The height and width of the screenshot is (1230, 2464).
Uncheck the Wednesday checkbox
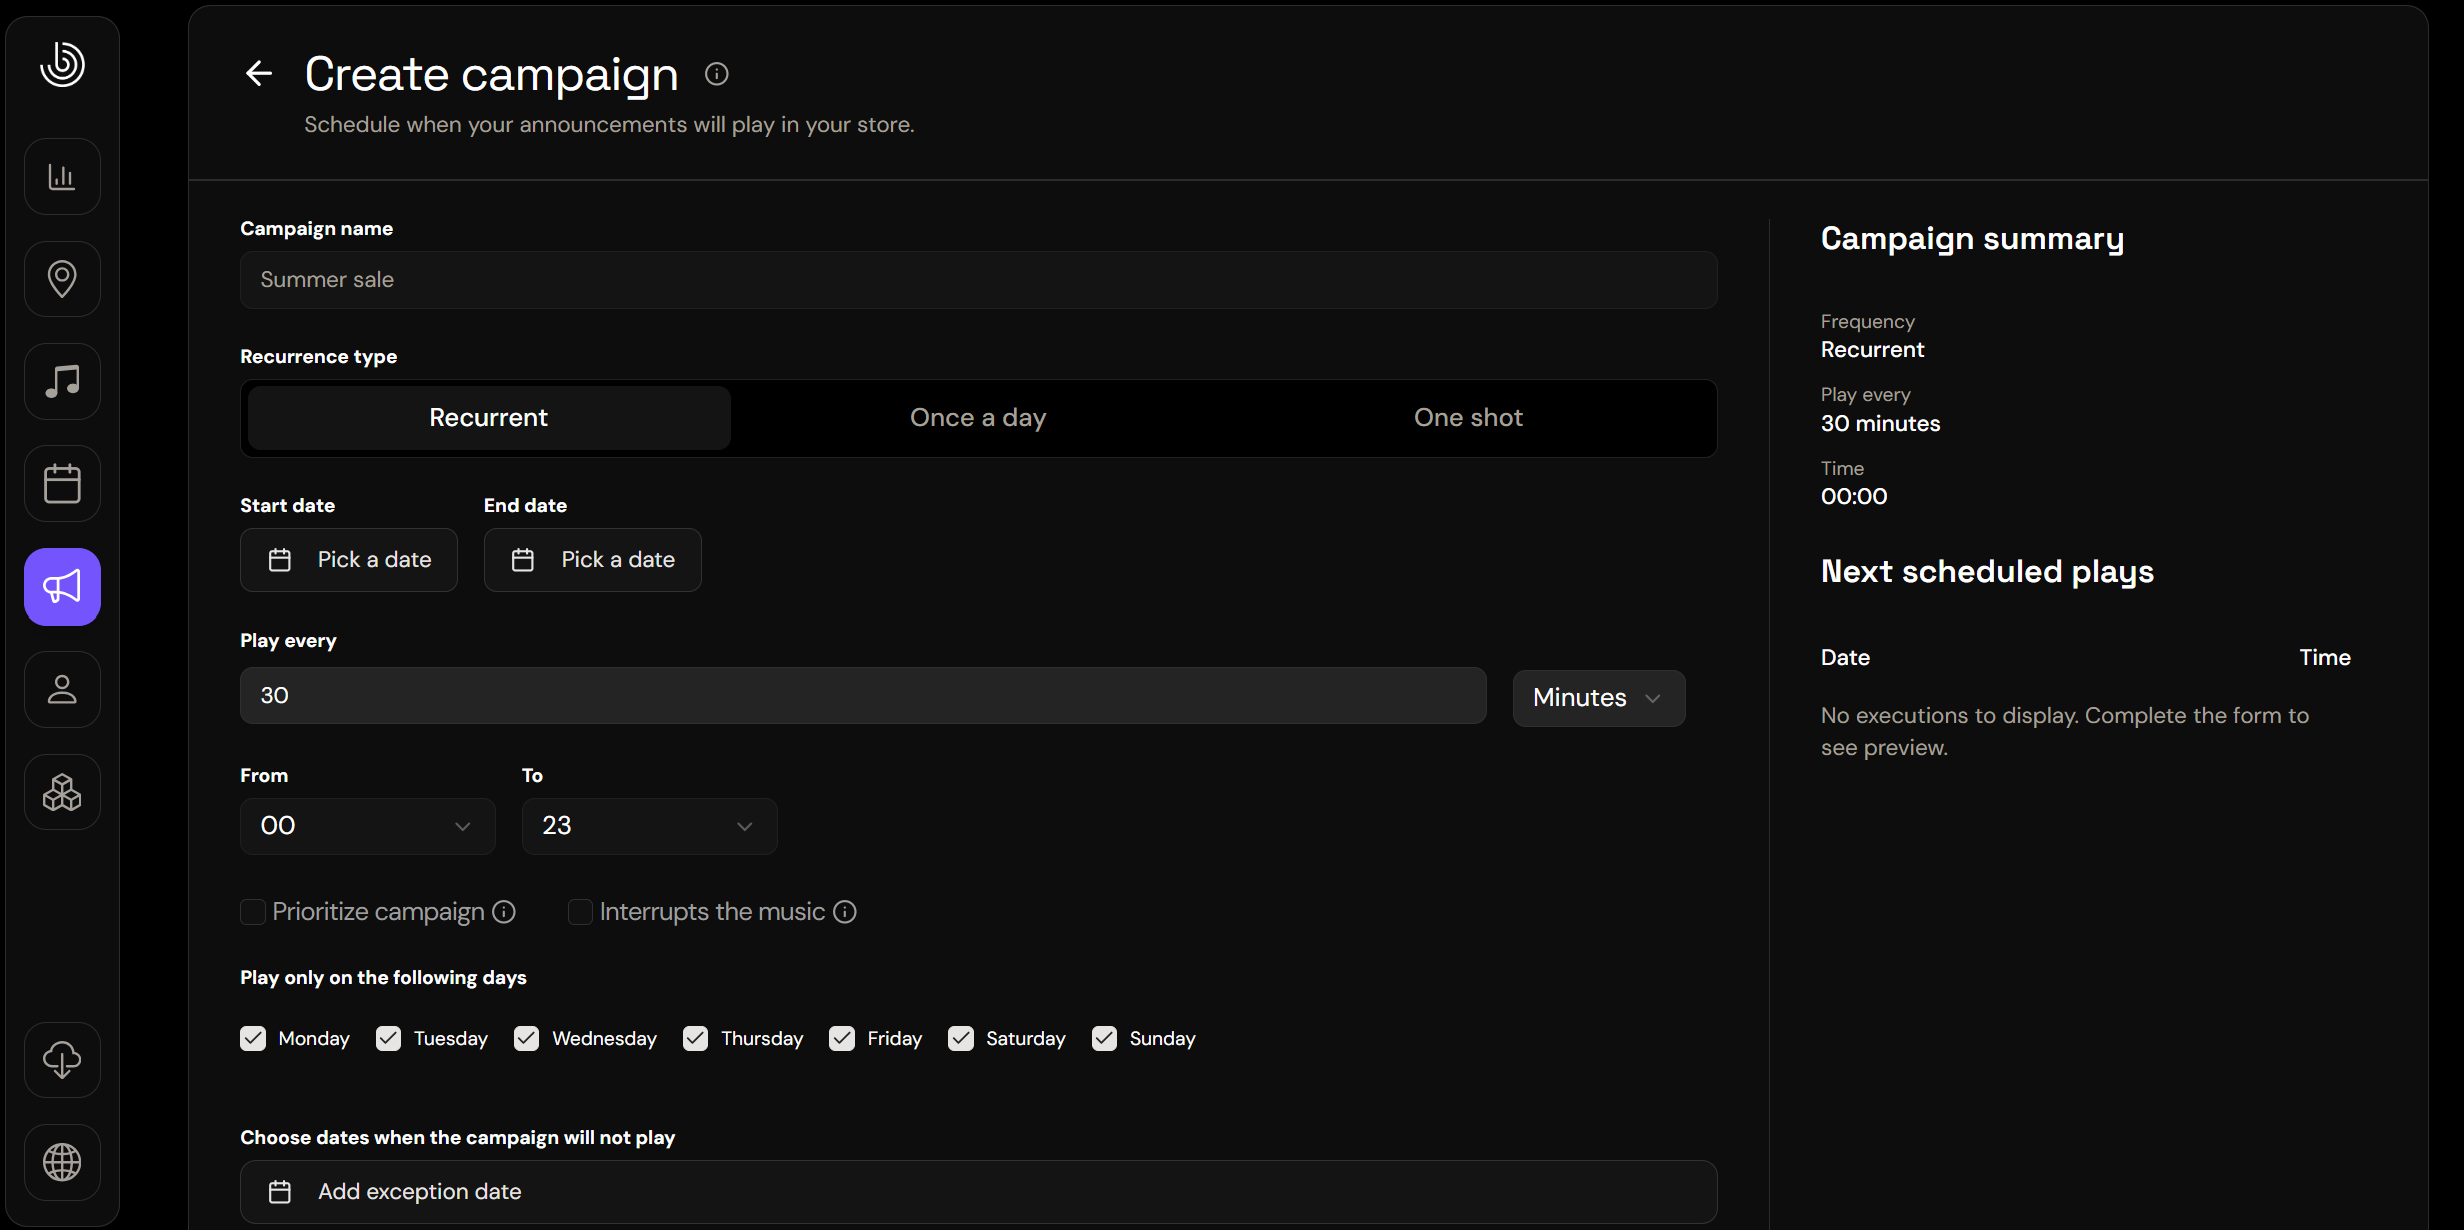pos(526,1039)
